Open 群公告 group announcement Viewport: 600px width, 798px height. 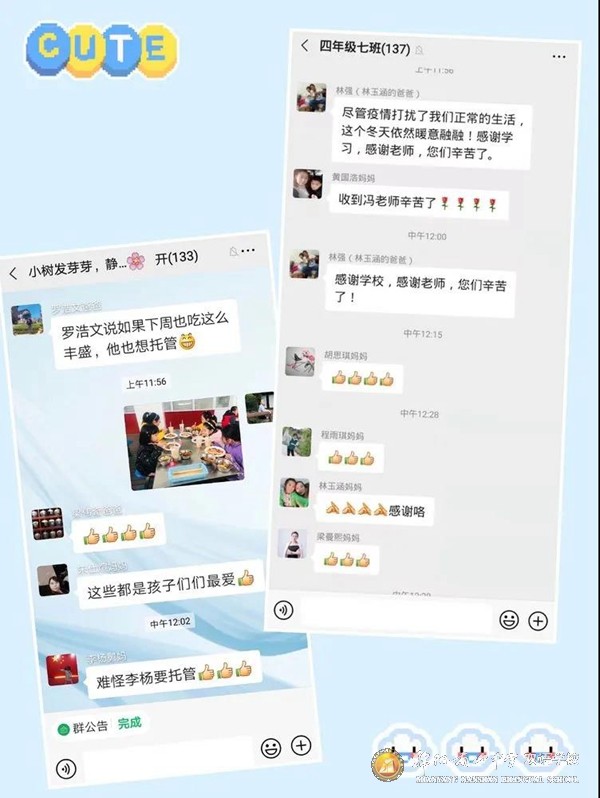(83, 727)
